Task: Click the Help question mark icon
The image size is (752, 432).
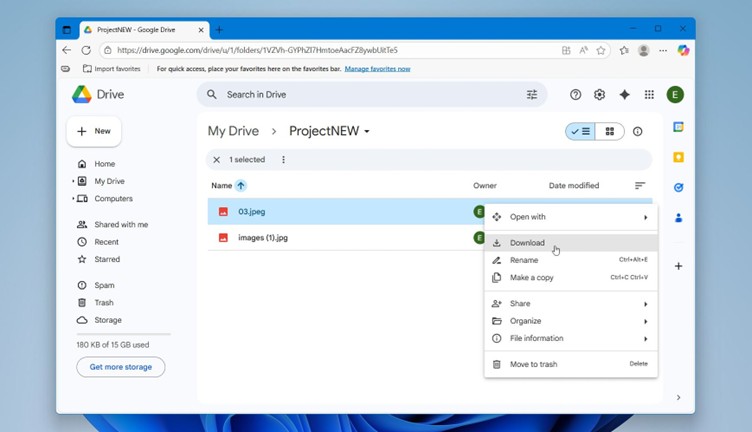Action: coord(575,95)
